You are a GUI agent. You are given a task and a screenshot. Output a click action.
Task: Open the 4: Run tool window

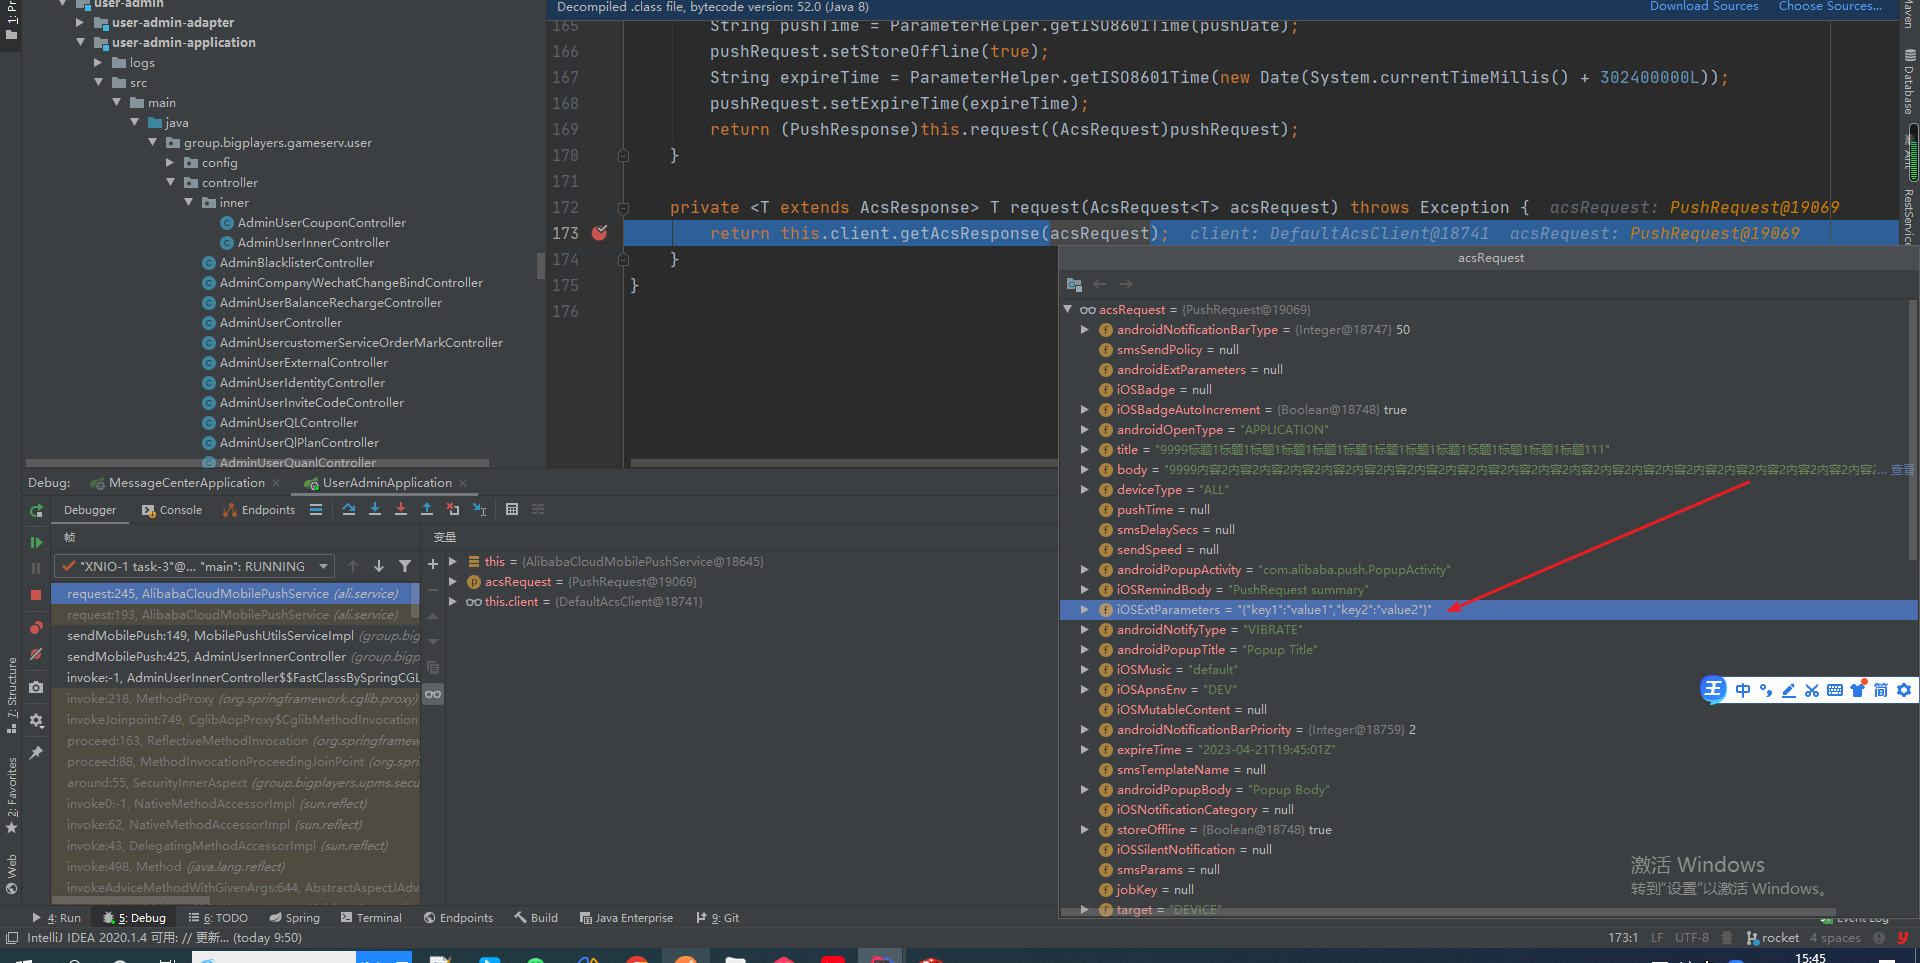tap(57, 918)
